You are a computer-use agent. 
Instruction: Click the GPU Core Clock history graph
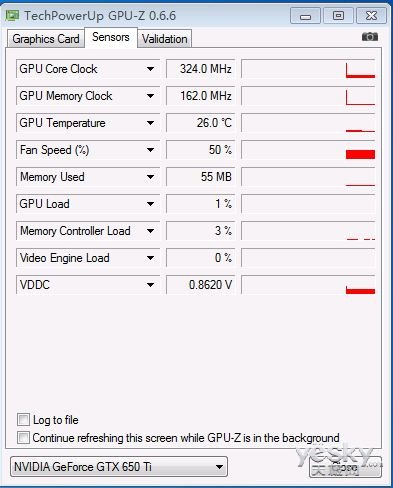click(308, 69)
